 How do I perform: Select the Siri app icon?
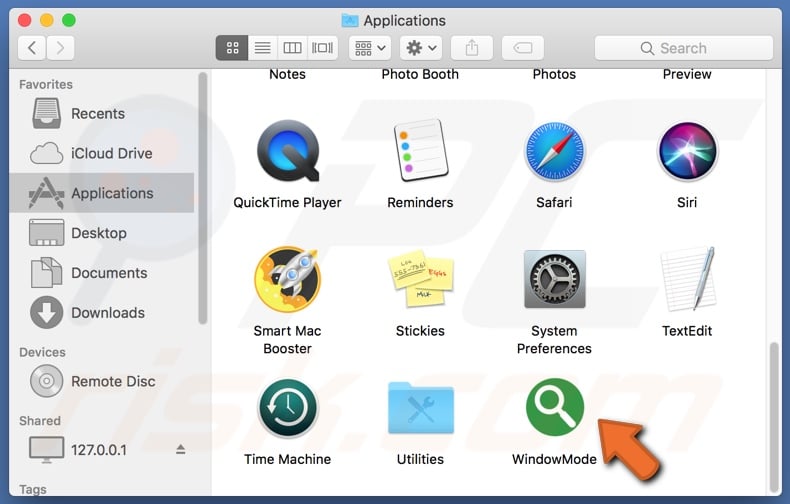coord(687,151)
